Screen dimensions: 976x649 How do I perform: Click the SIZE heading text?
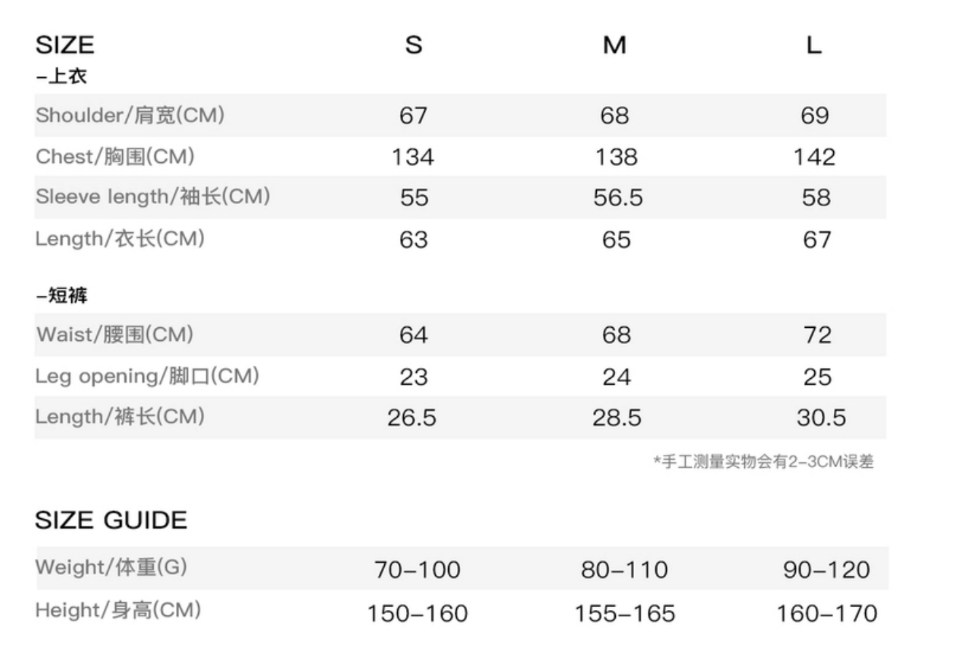65,45
